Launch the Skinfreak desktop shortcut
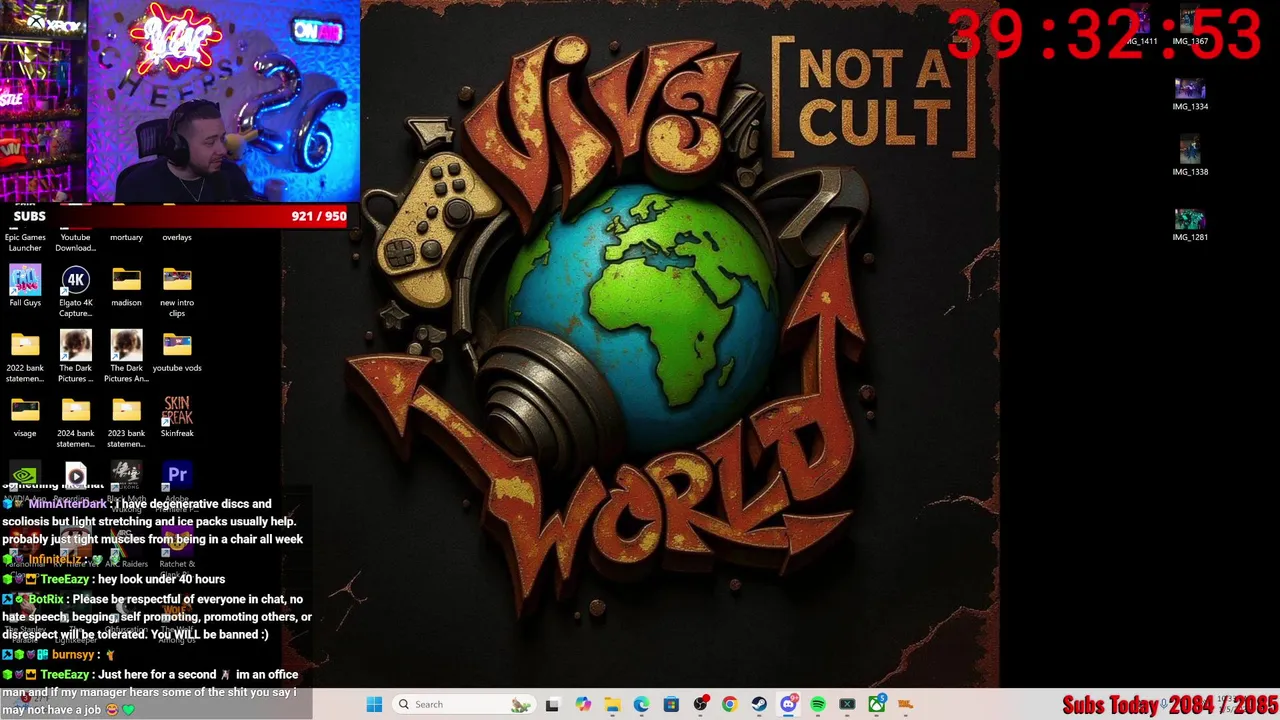This screenshot has height=720, width=1280. point(177,417)
